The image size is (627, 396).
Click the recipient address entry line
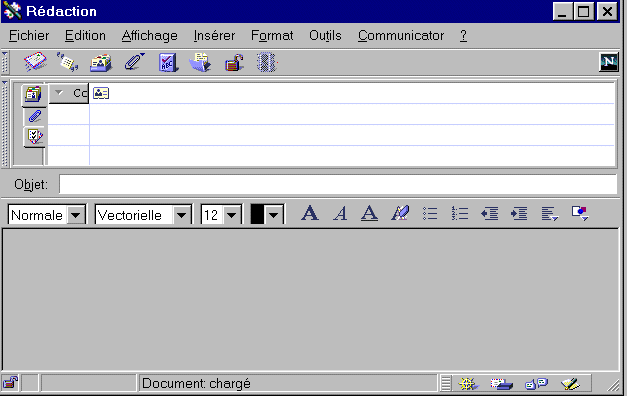coord(352,93)
